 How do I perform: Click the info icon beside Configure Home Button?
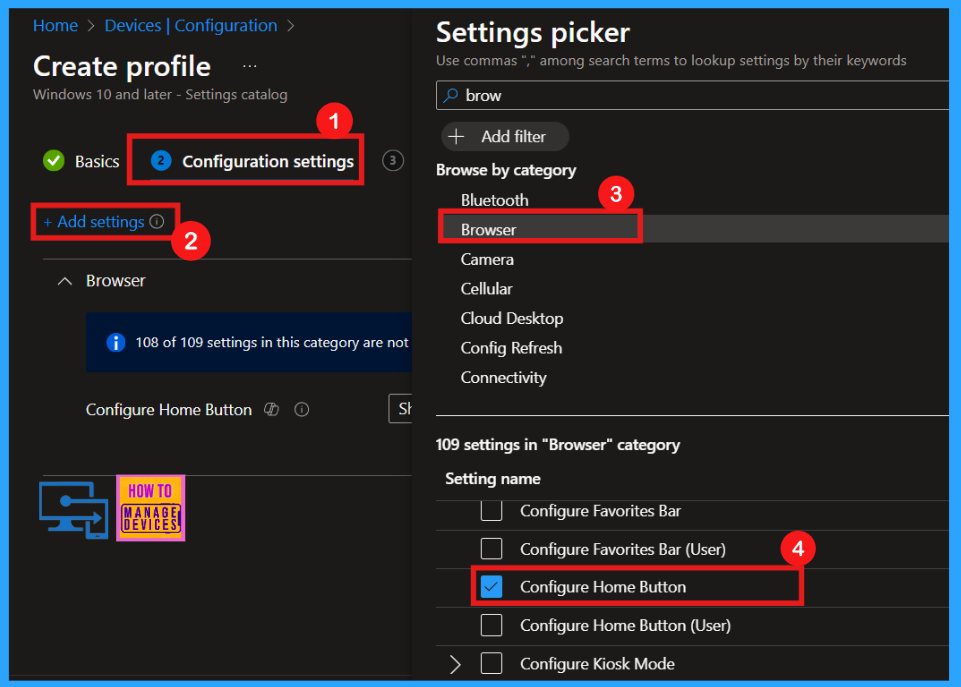[302, 409]
